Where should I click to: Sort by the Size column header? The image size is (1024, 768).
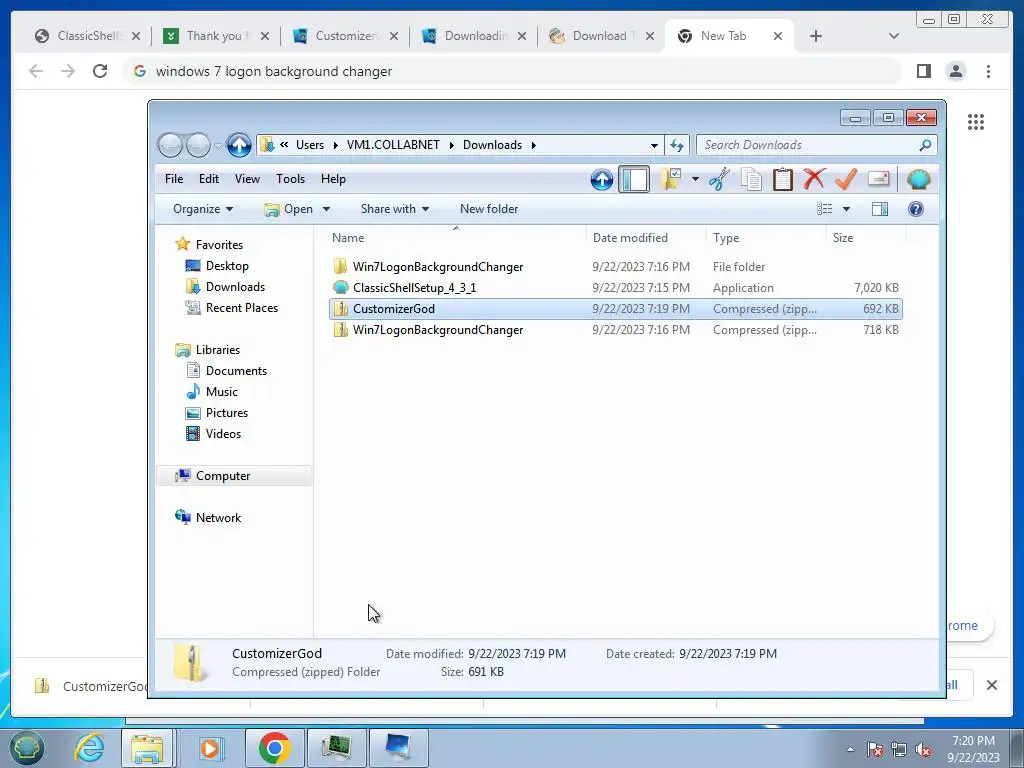coord(866,238)
